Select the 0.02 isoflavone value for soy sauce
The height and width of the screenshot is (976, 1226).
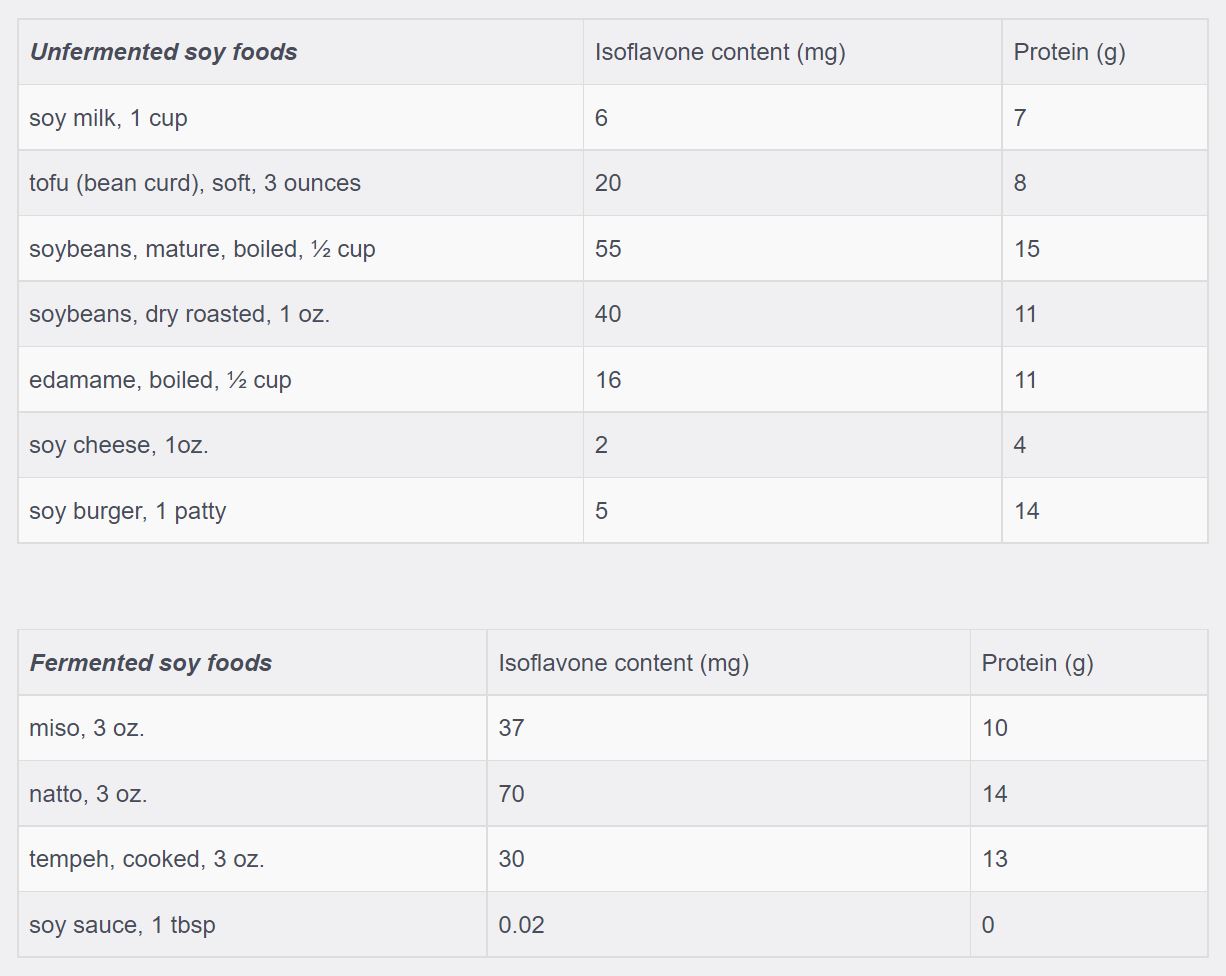[522, 925]
